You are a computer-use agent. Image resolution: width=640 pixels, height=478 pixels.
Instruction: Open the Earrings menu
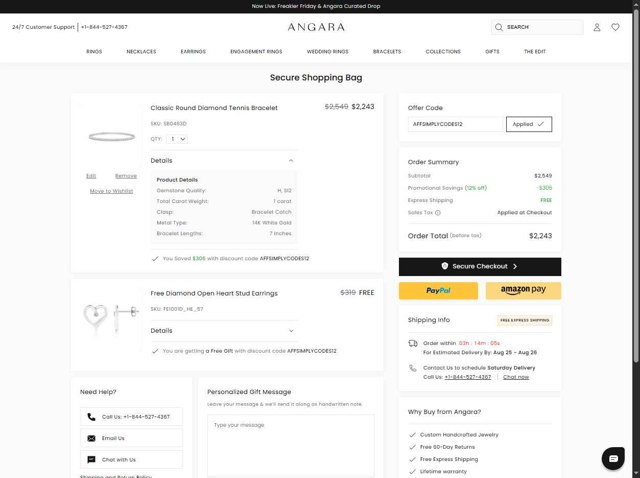click(193, 51)
